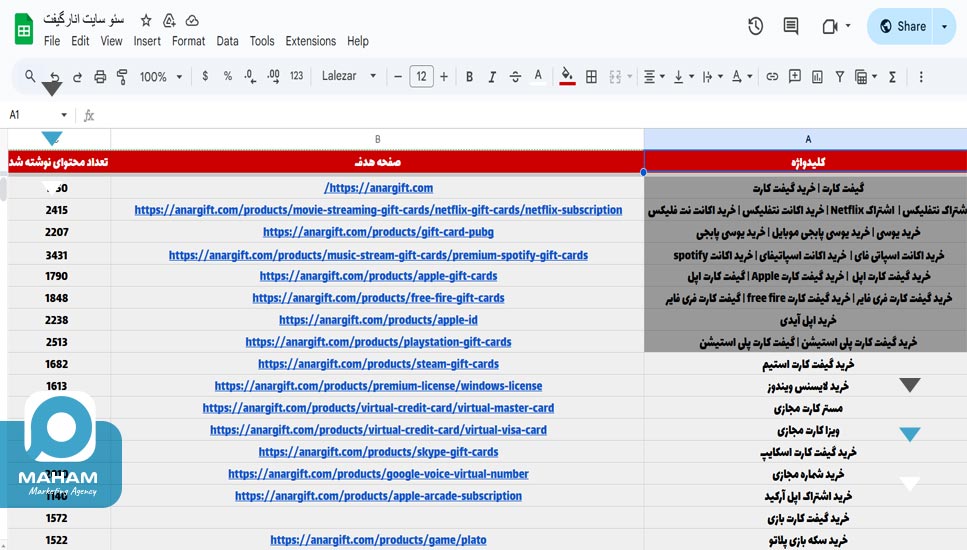967x550 pixels.
Task: Format as currency with dollar icon
Action: coord(205,76)
